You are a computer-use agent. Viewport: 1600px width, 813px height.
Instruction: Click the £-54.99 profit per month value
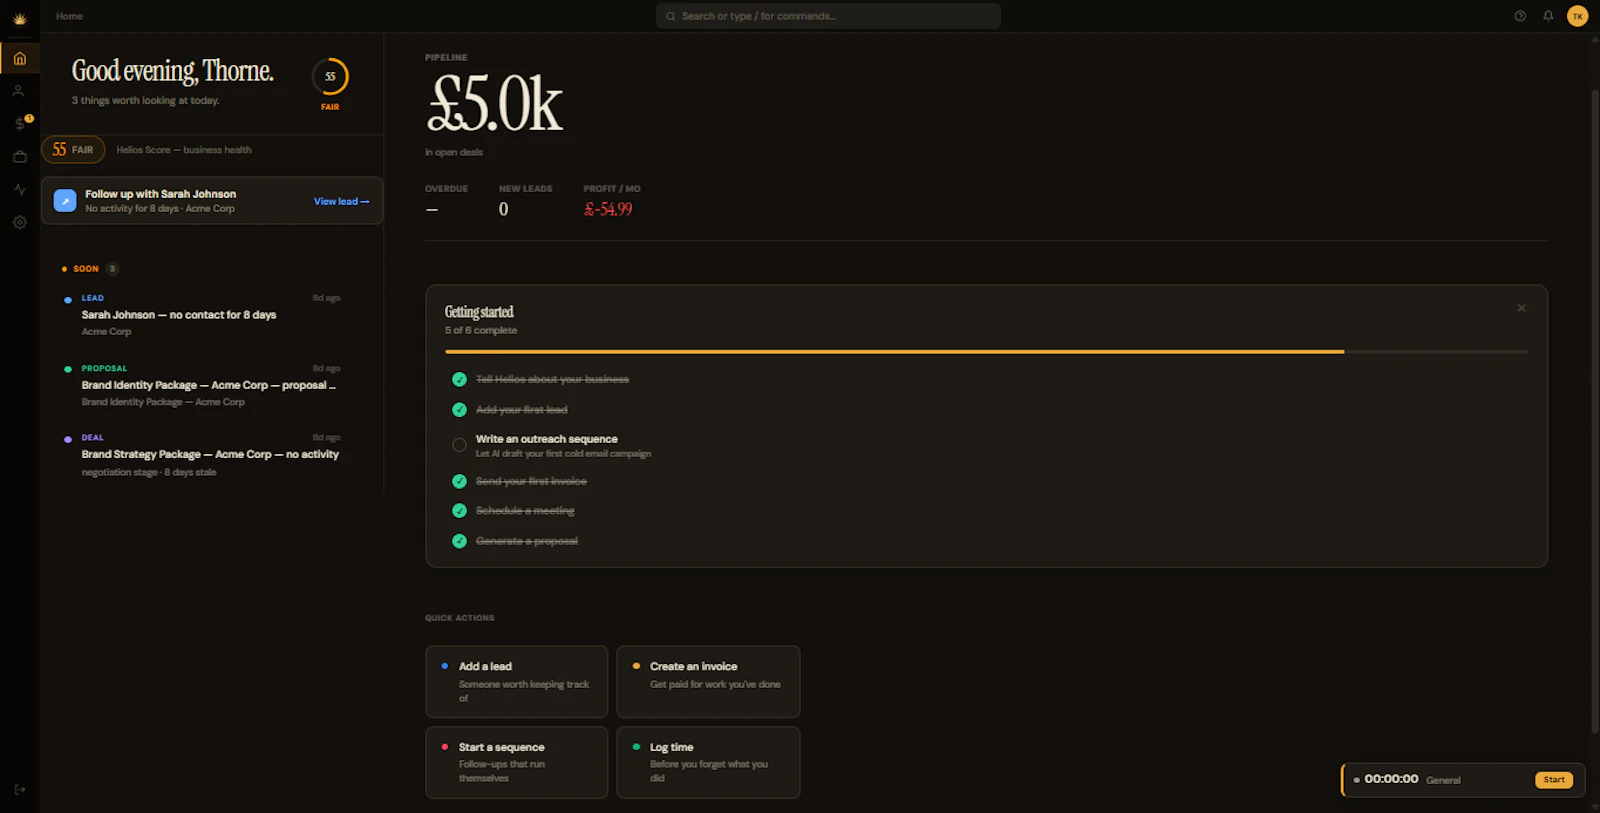point(608,209)
